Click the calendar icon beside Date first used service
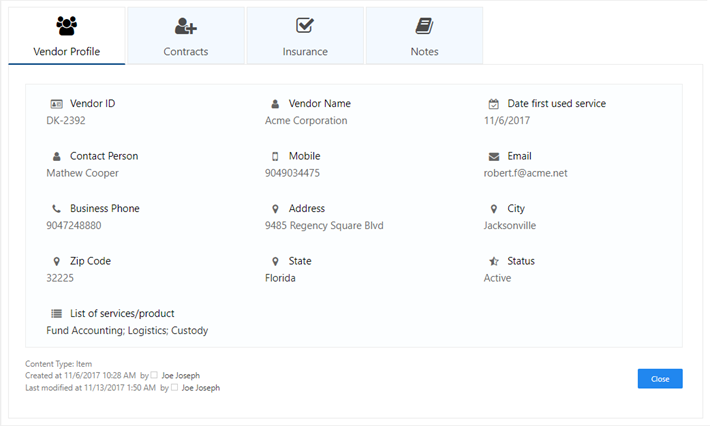Image resolution: width=710 pixels, height=426 pixels. click(x=494, y=104)
